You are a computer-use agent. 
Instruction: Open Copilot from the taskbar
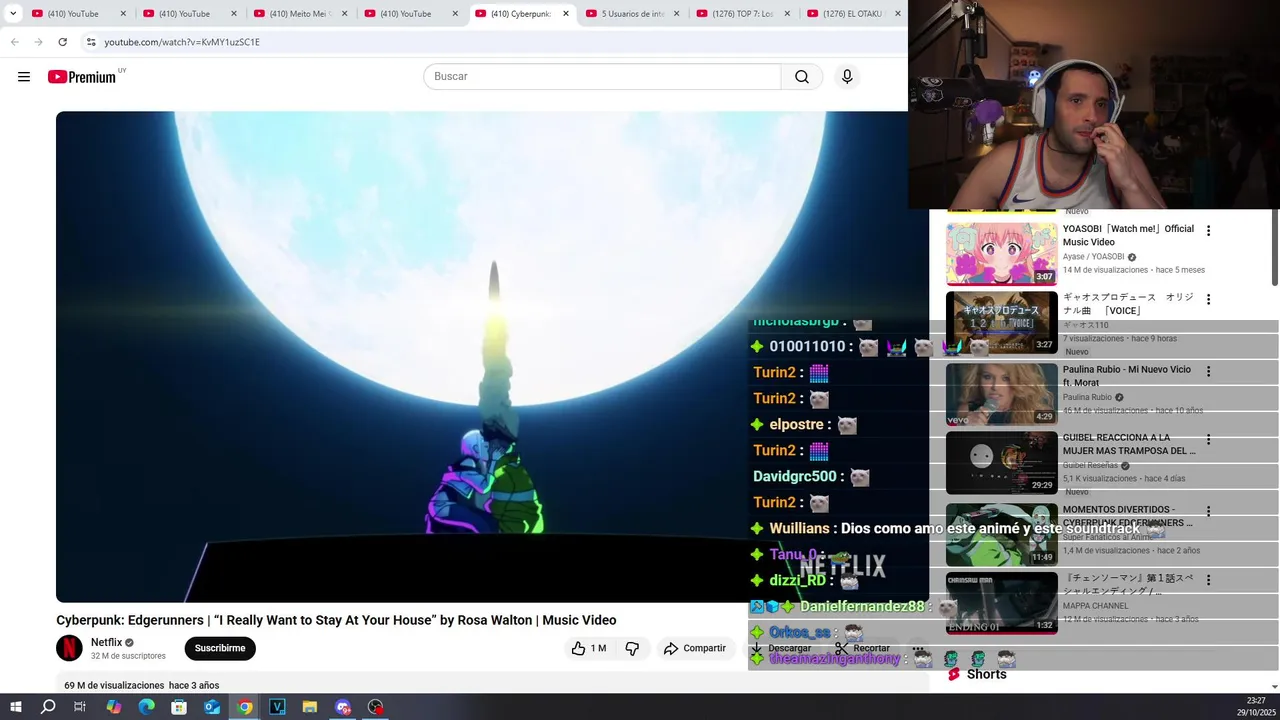tap(113, 707)
